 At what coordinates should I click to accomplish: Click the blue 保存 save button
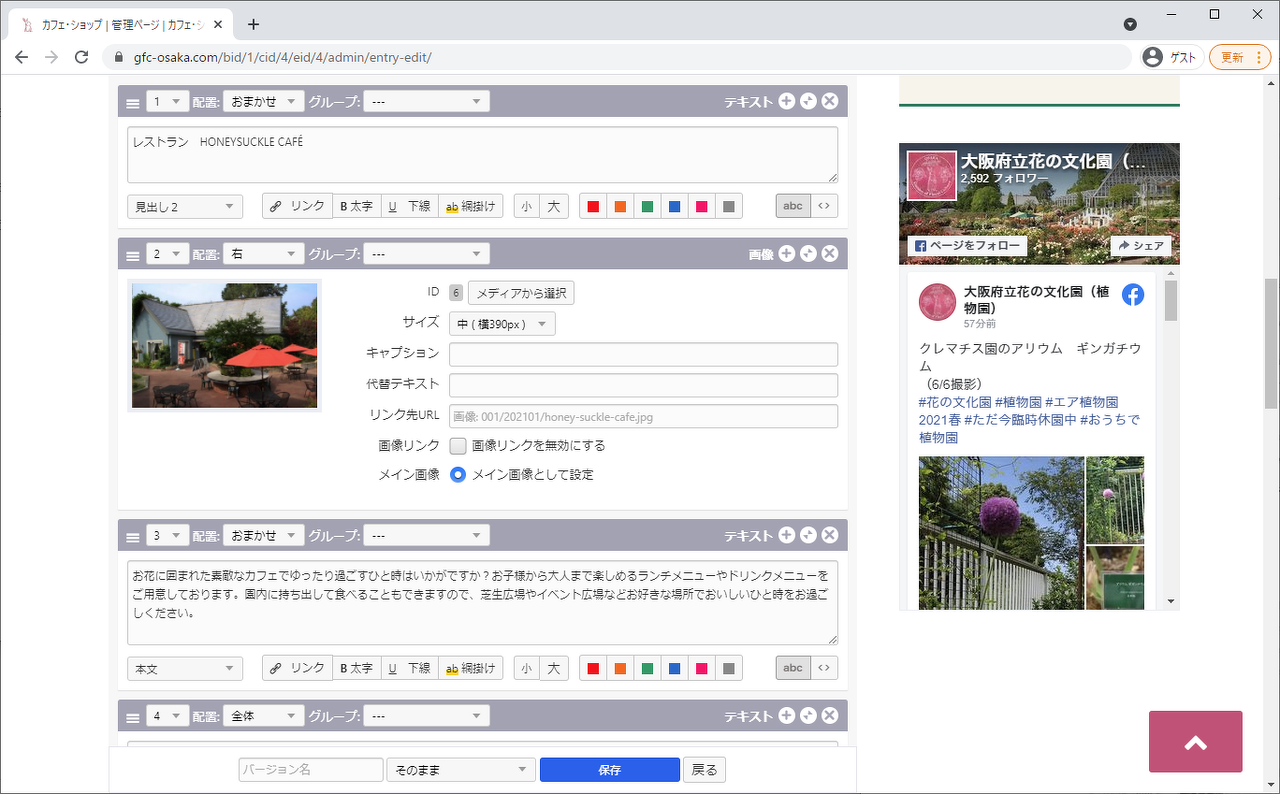[x=609, y=770]
